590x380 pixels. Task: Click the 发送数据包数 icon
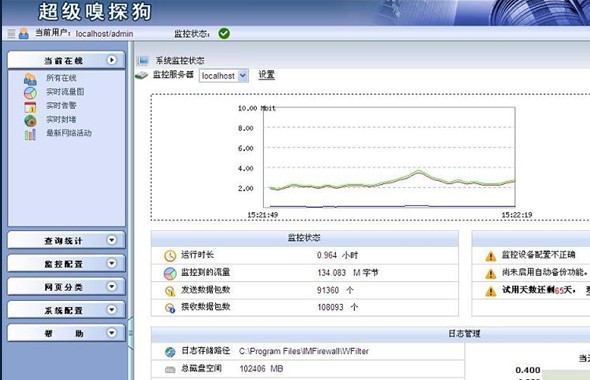(170, 290)
